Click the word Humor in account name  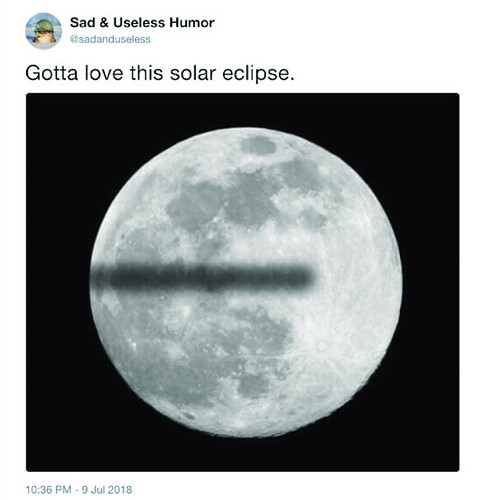(192, 23)
